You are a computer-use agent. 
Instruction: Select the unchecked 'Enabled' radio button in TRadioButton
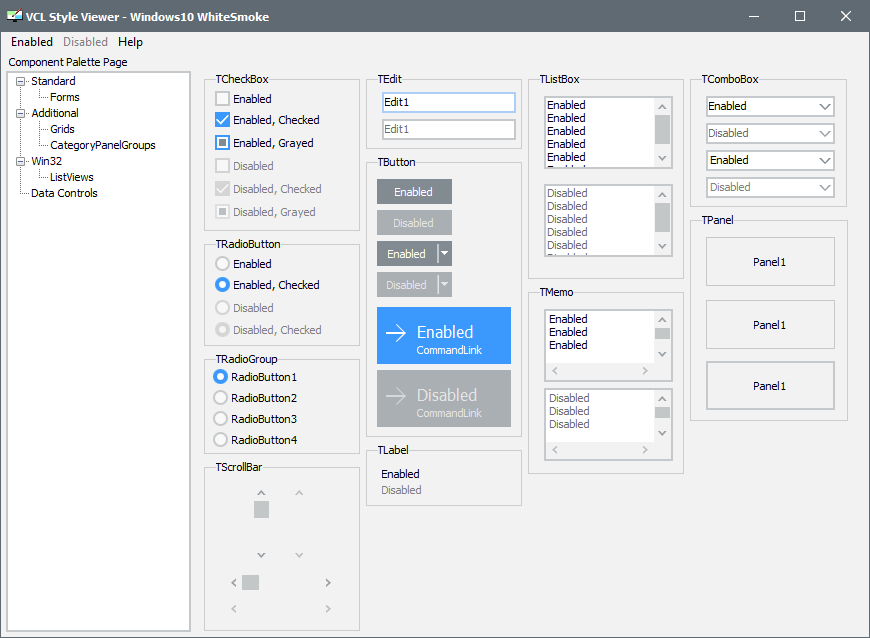pos(222,264)
